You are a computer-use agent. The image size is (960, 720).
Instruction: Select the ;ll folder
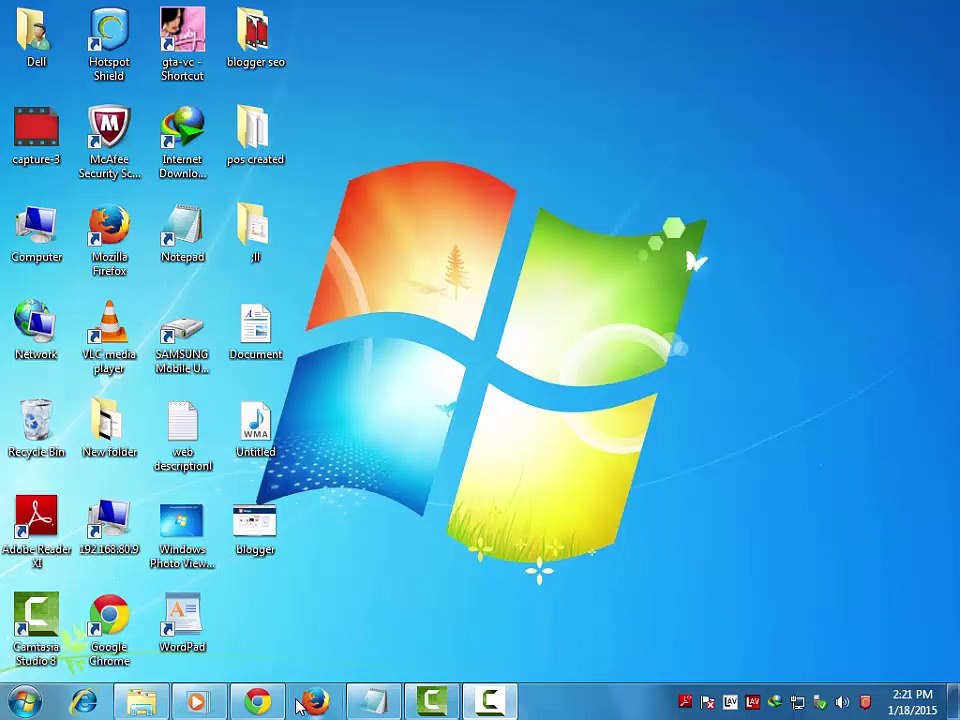[255, 233]
